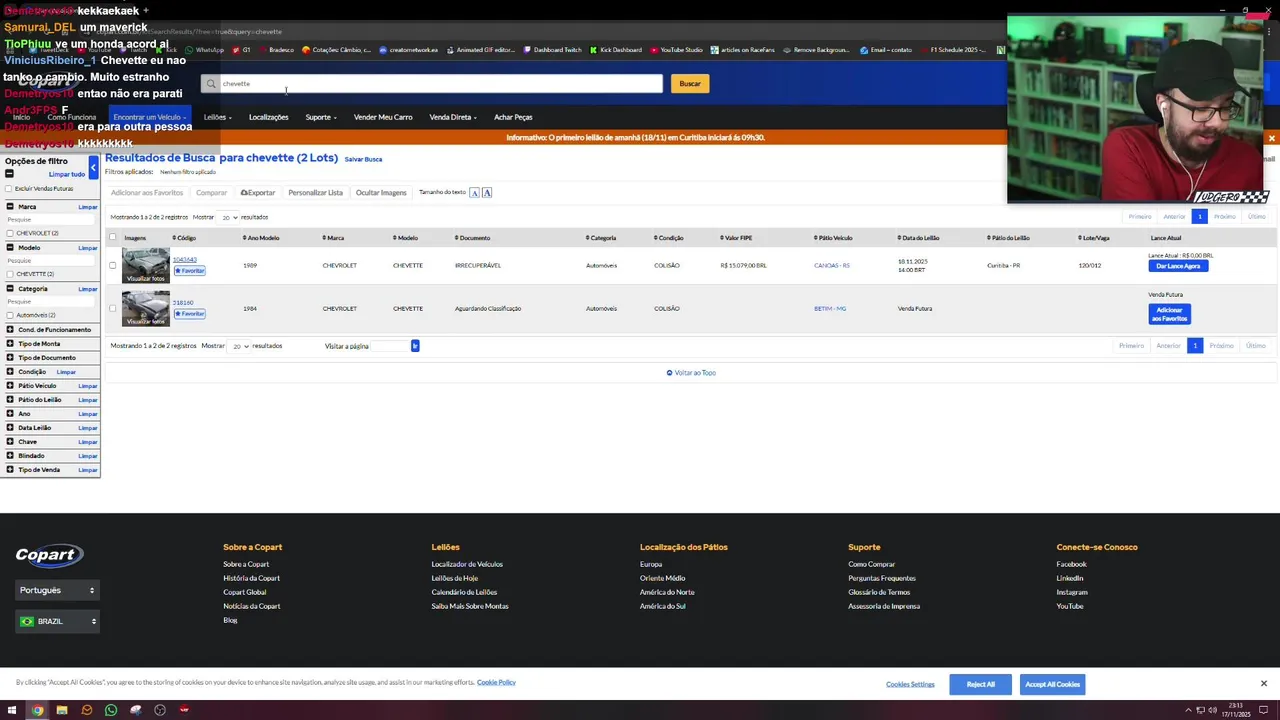
Task: Expand the Data Leilão filter
Action: tap(10, 428)
